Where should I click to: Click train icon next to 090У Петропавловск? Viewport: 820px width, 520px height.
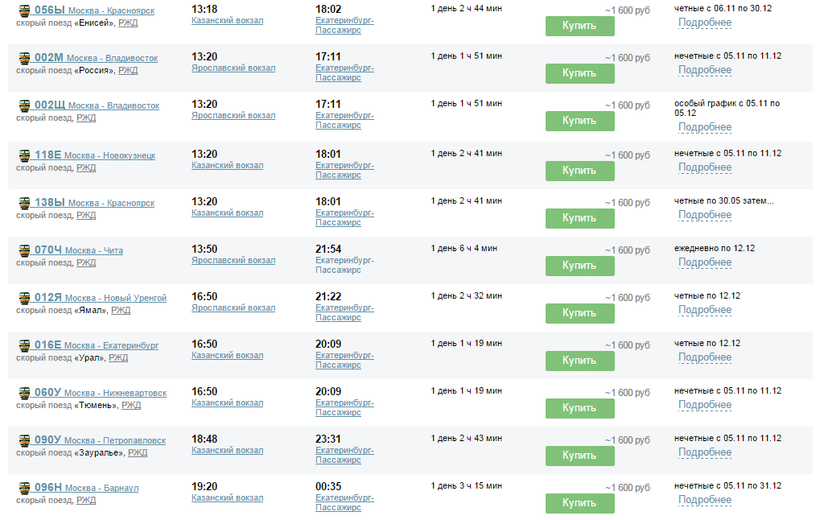(25, 440)
